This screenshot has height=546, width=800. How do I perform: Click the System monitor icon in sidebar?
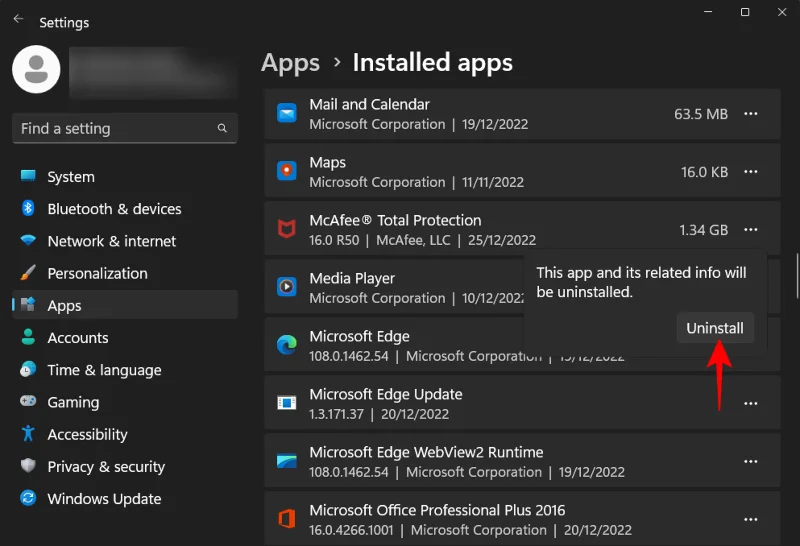(28, 176)
